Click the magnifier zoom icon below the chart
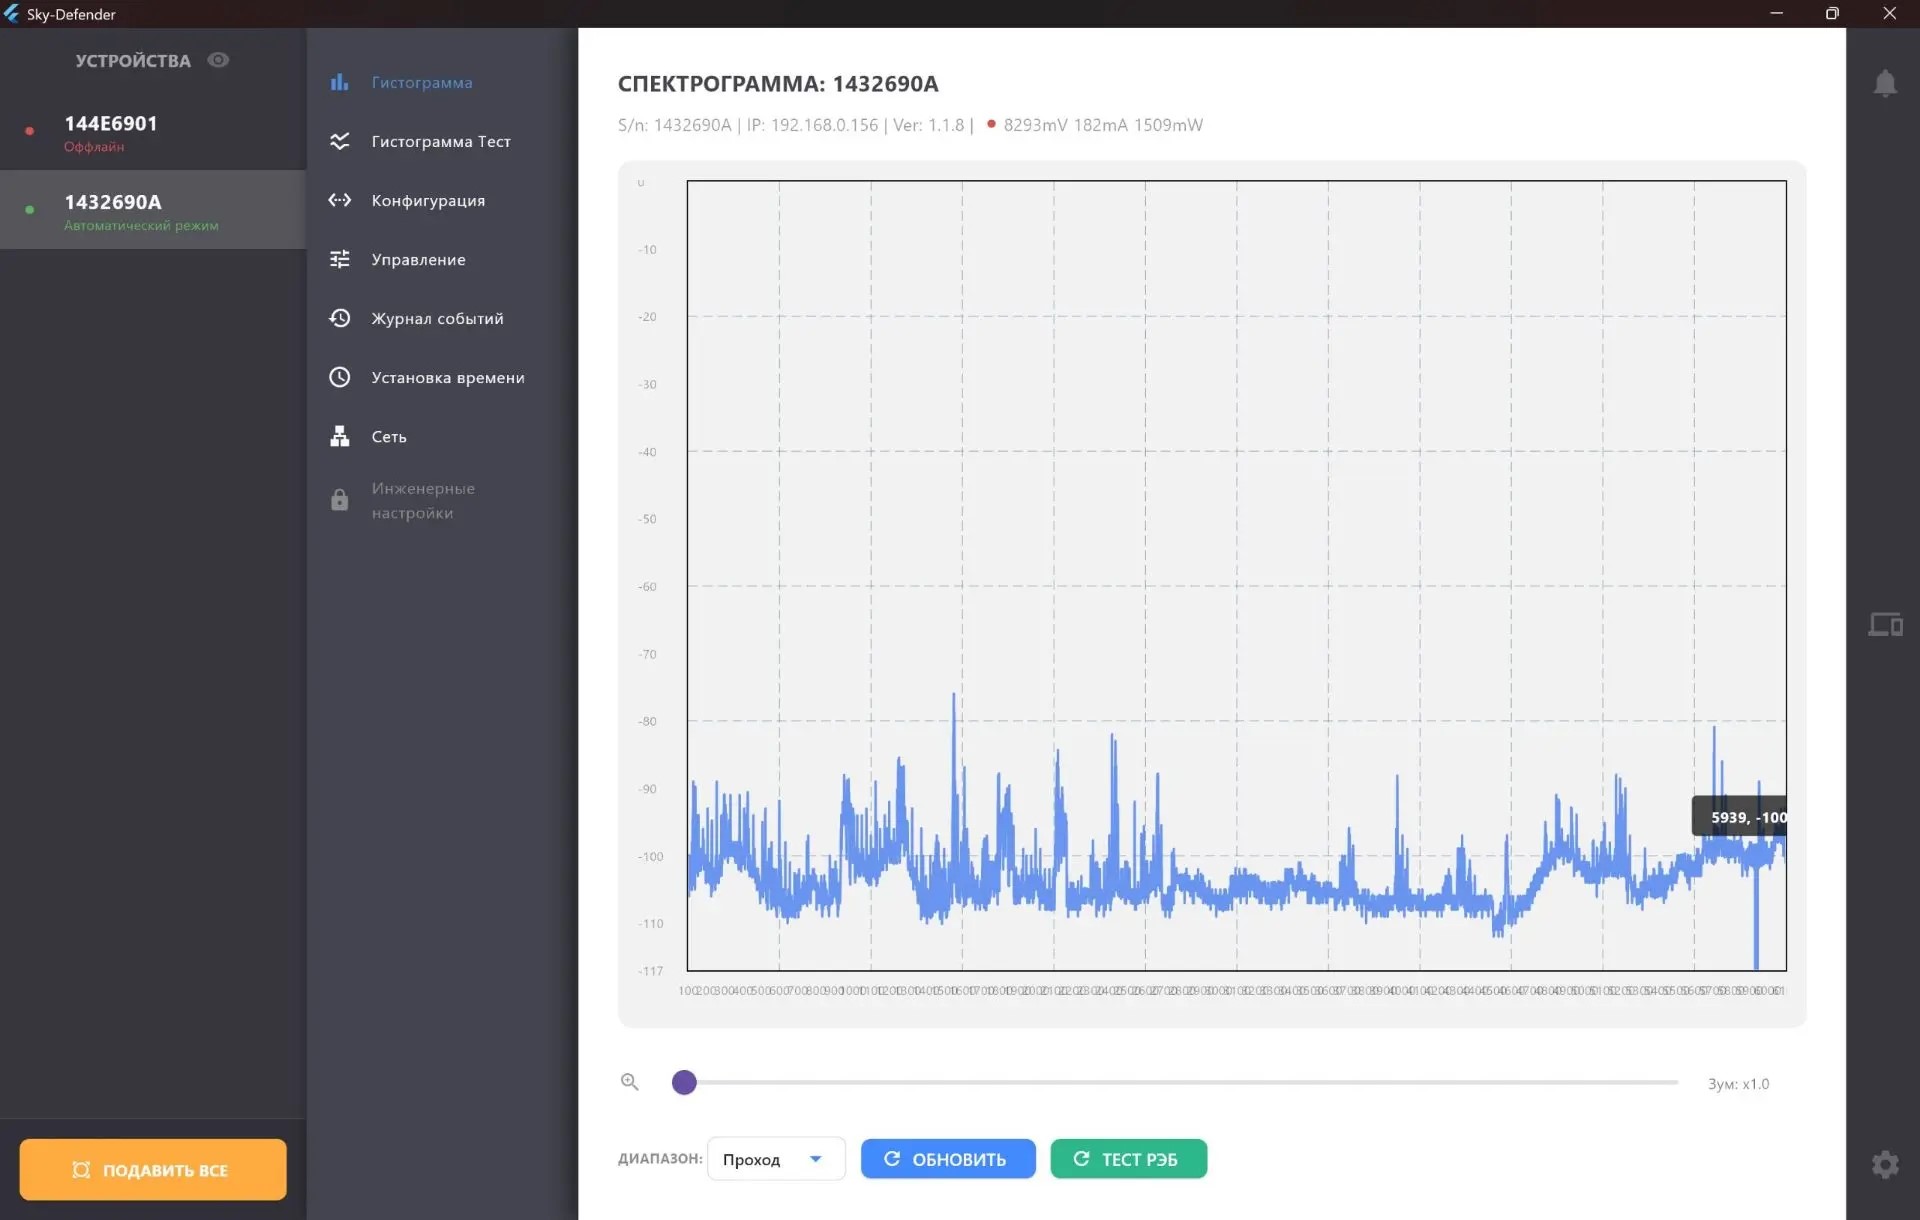 (x=629, y=1082)
